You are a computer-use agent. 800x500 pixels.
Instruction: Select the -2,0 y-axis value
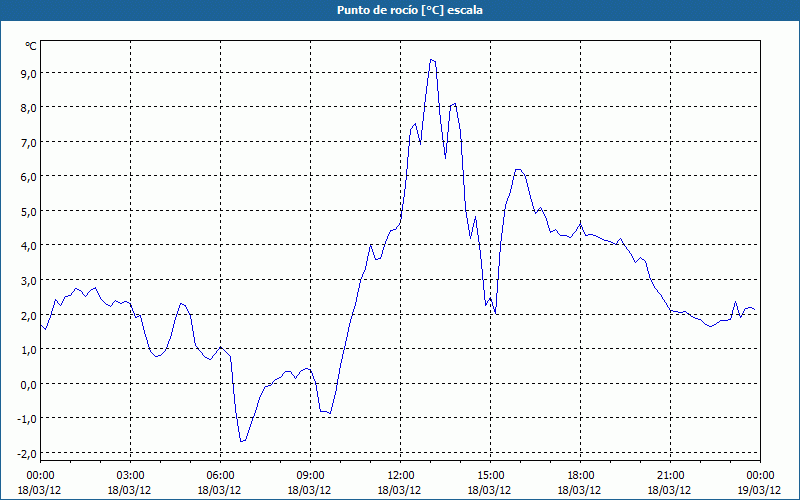click(27, 454)
